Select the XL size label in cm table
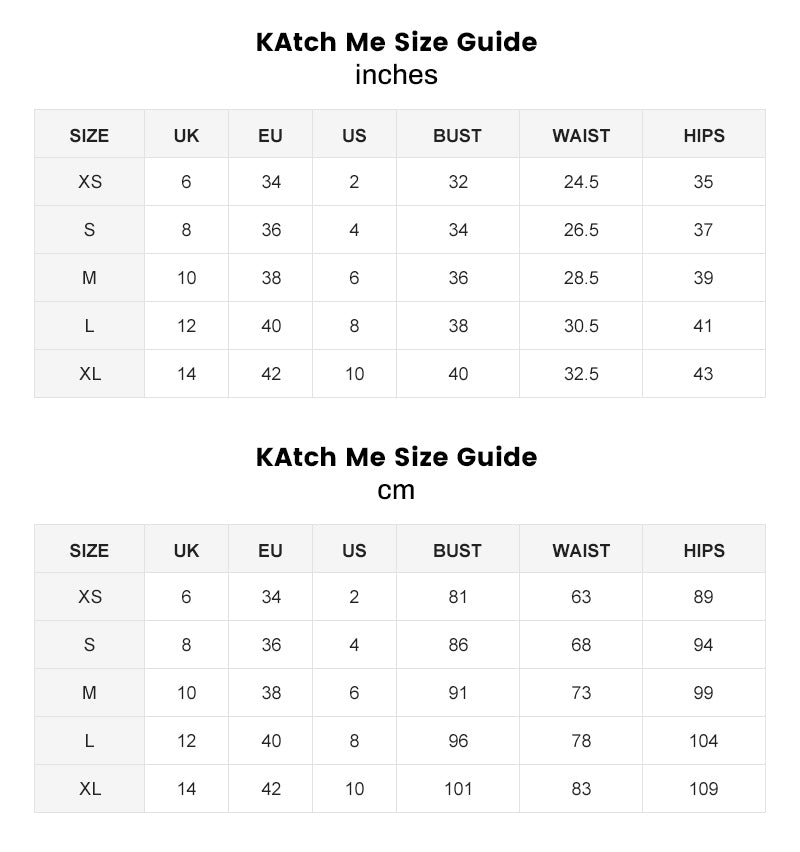This screenshot has height=852, width=800. click(x=90, y=789)
